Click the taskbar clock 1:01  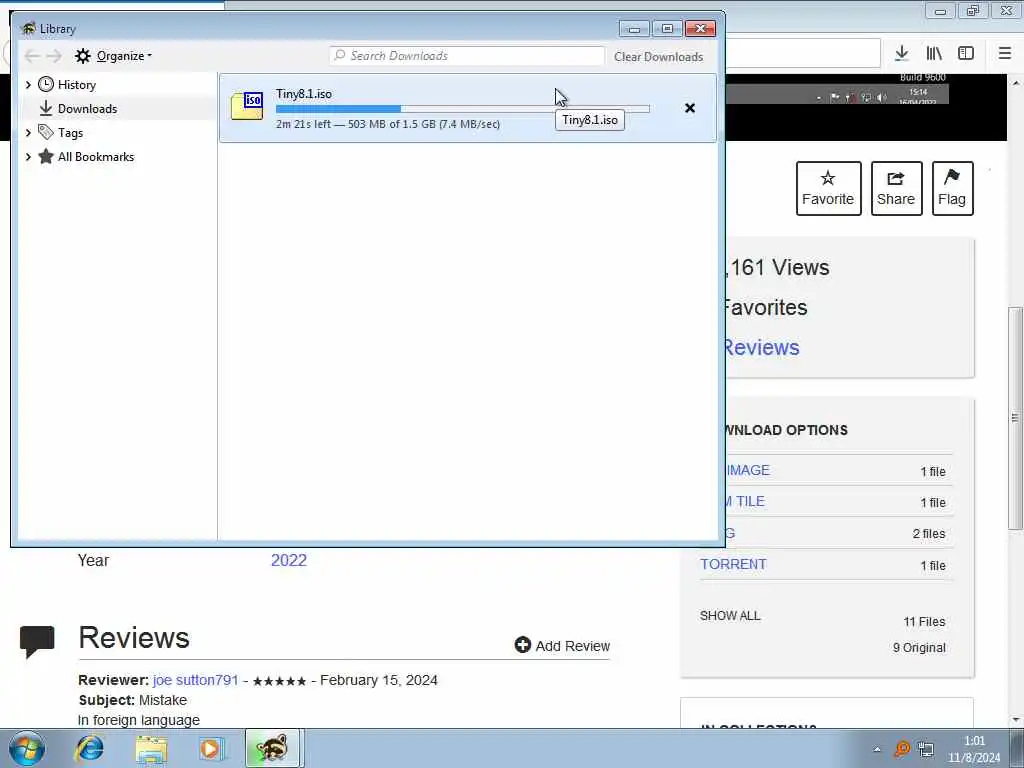point(974,741)
